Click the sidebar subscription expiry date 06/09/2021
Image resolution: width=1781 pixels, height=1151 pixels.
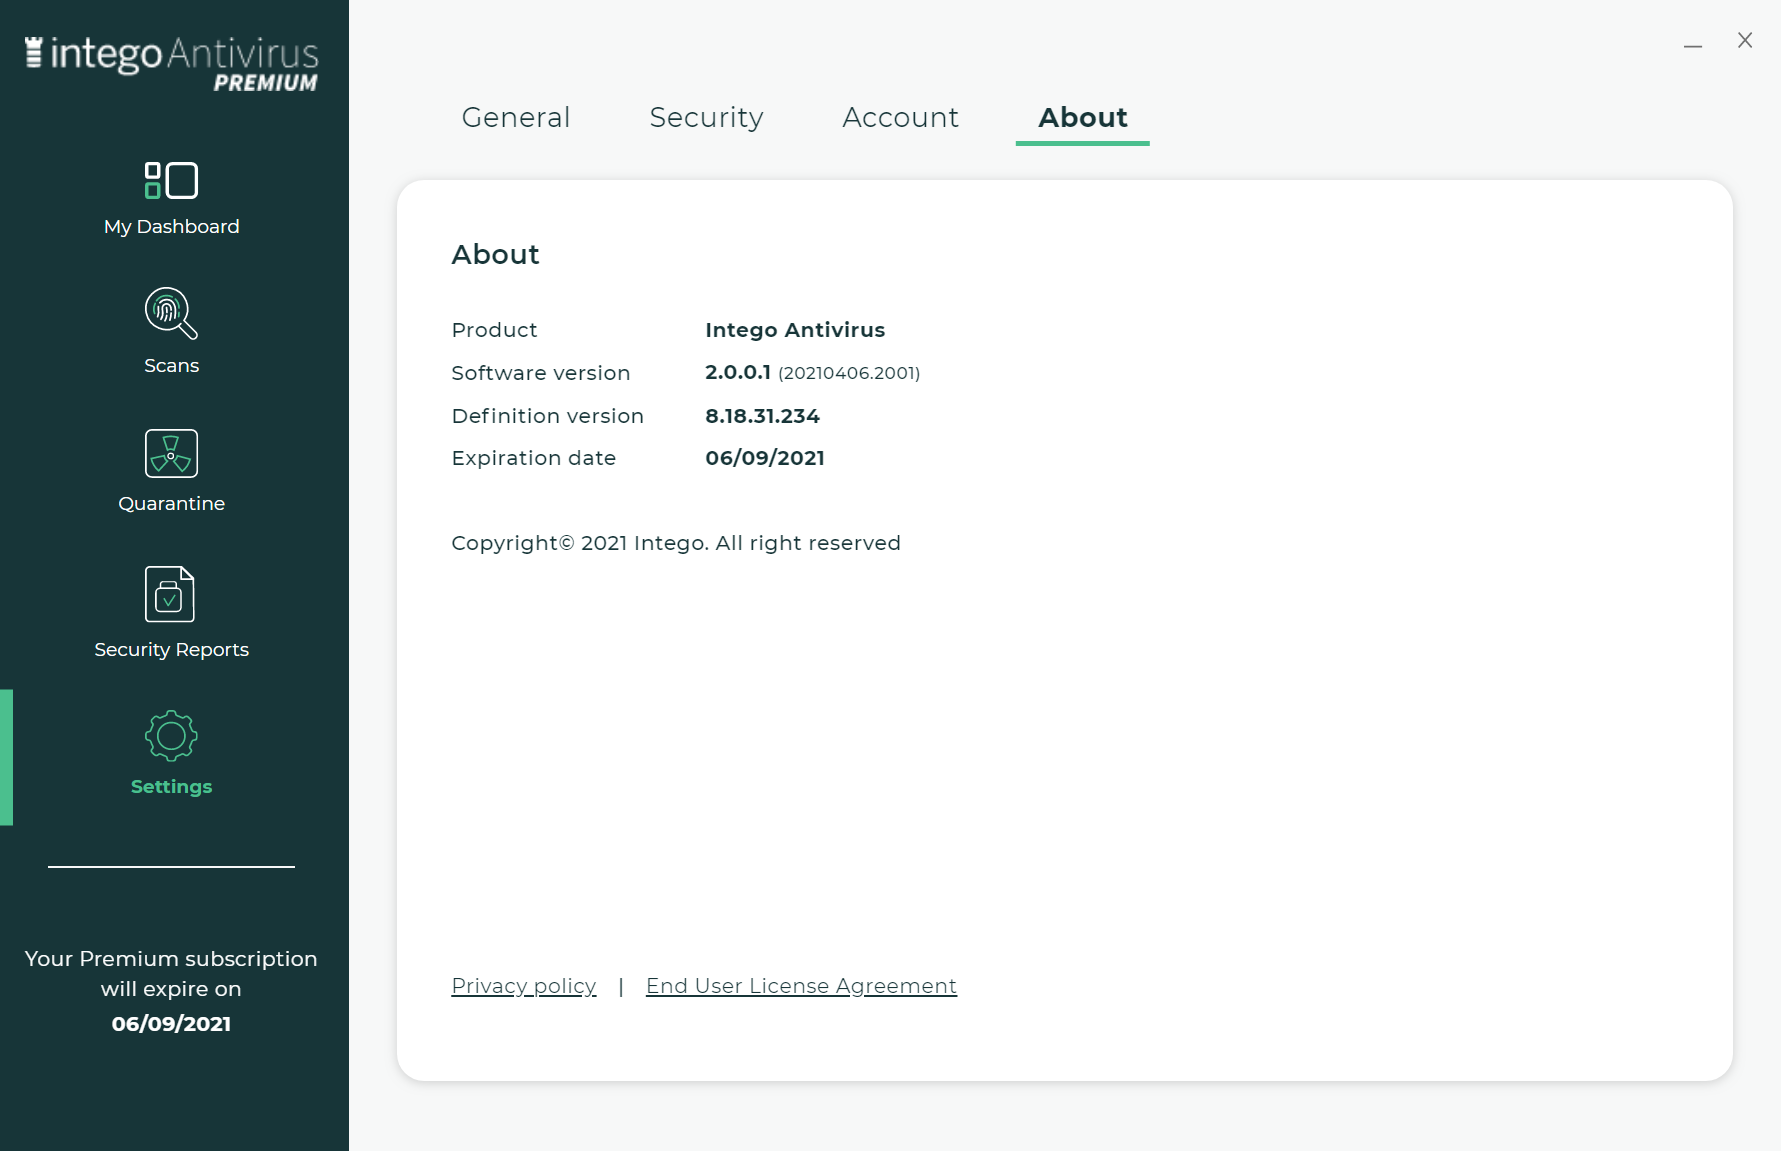click(171, 1024)
